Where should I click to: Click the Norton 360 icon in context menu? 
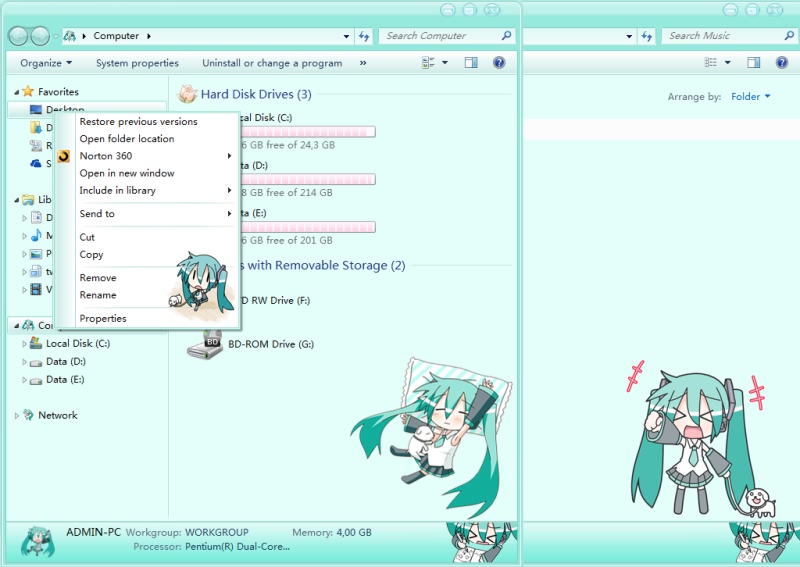(x=64, y=156)
